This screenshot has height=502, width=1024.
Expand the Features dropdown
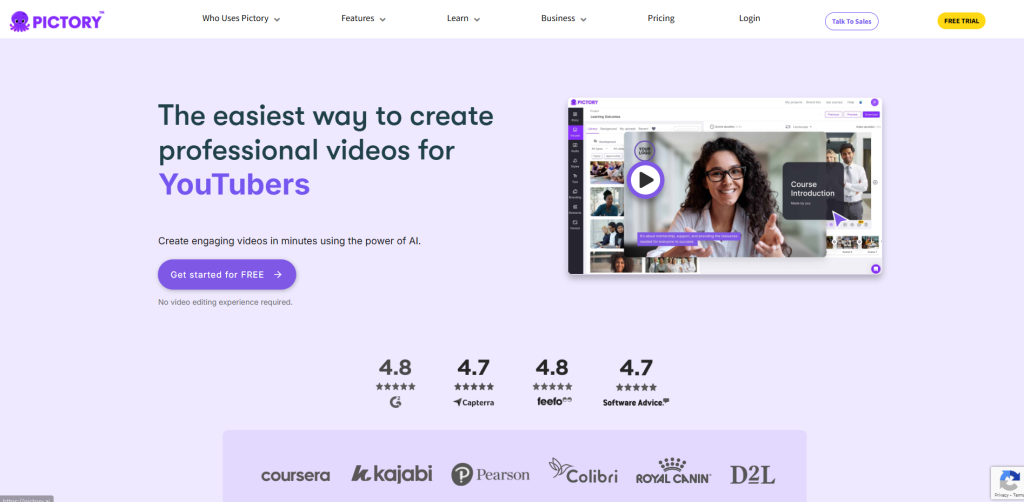pyautogui.click(x=363, y=19)
